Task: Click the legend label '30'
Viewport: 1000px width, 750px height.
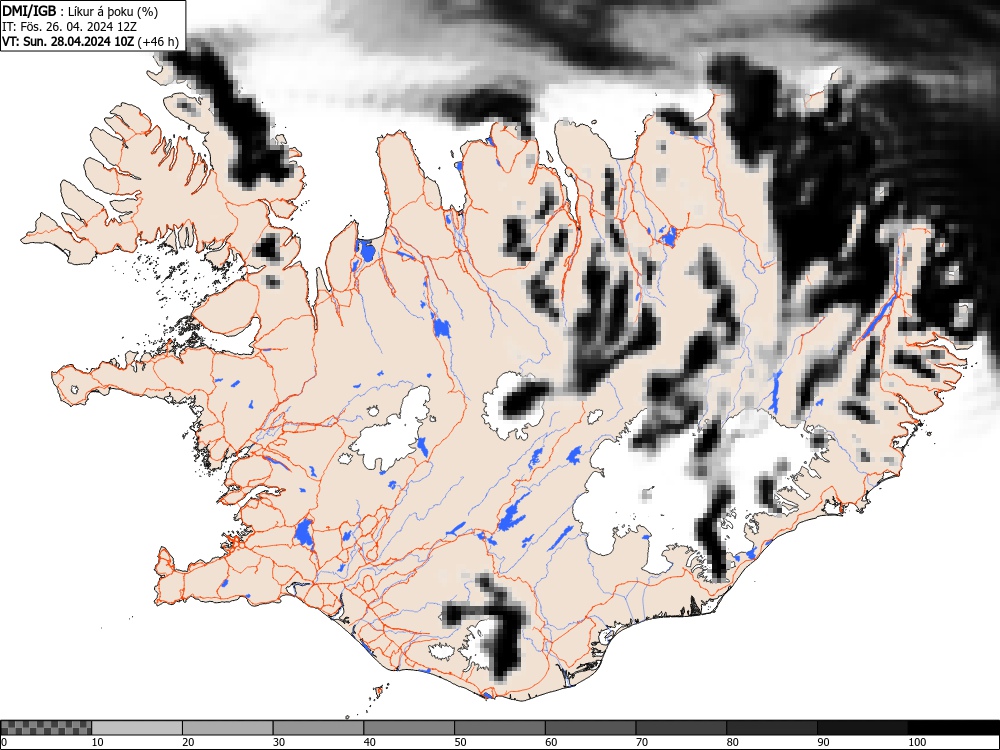Action: tap(279, 742)
